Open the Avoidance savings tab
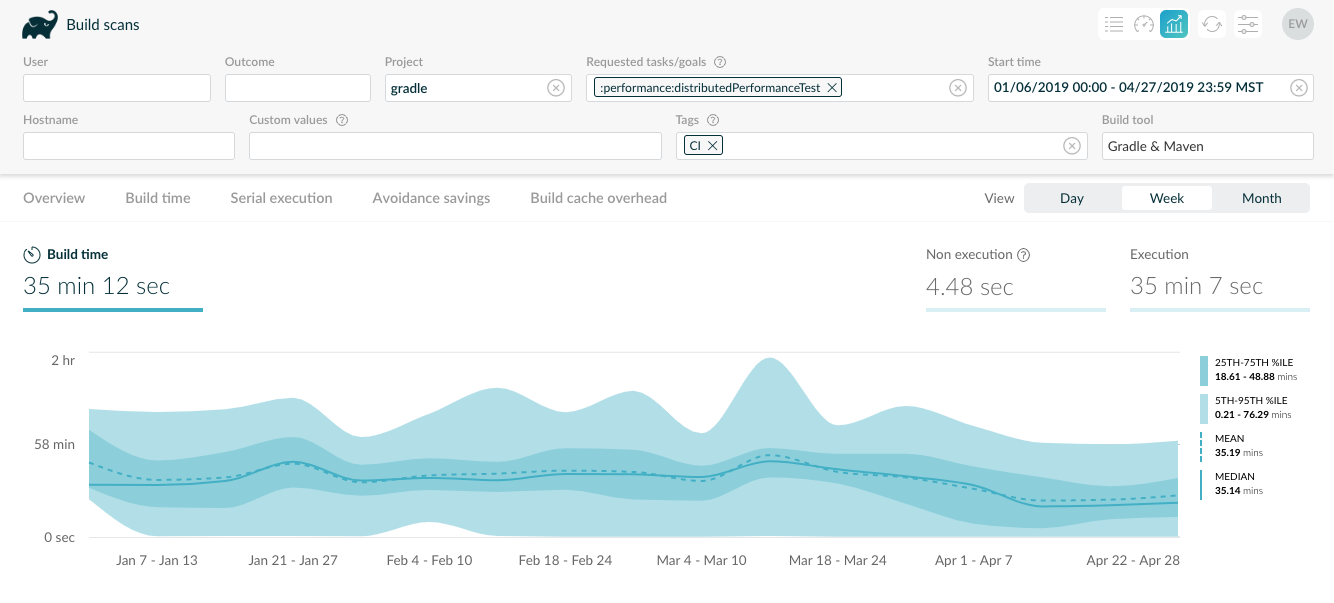 (431, 198)
